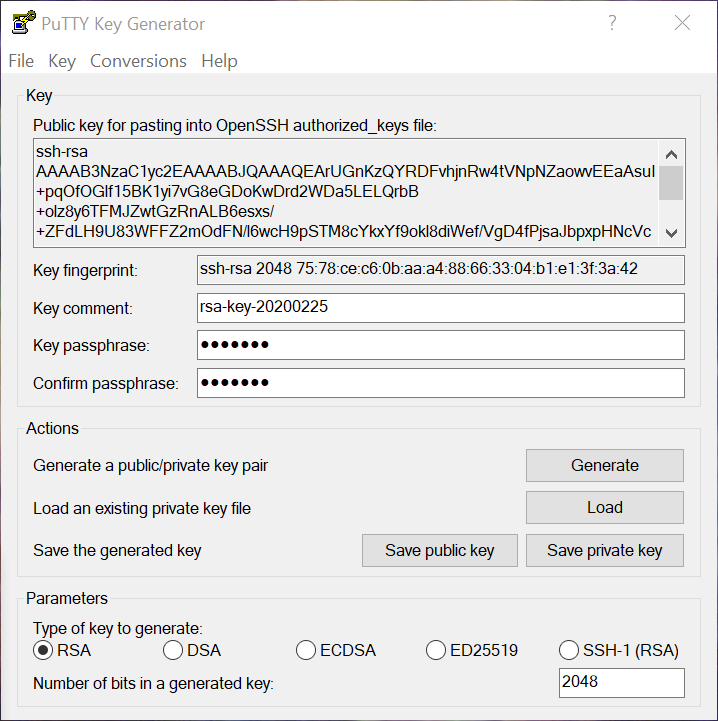Viewport: 718px width, 721px height.
Task: Close the PuTTY Key Generator window
Action: point(682,23)
